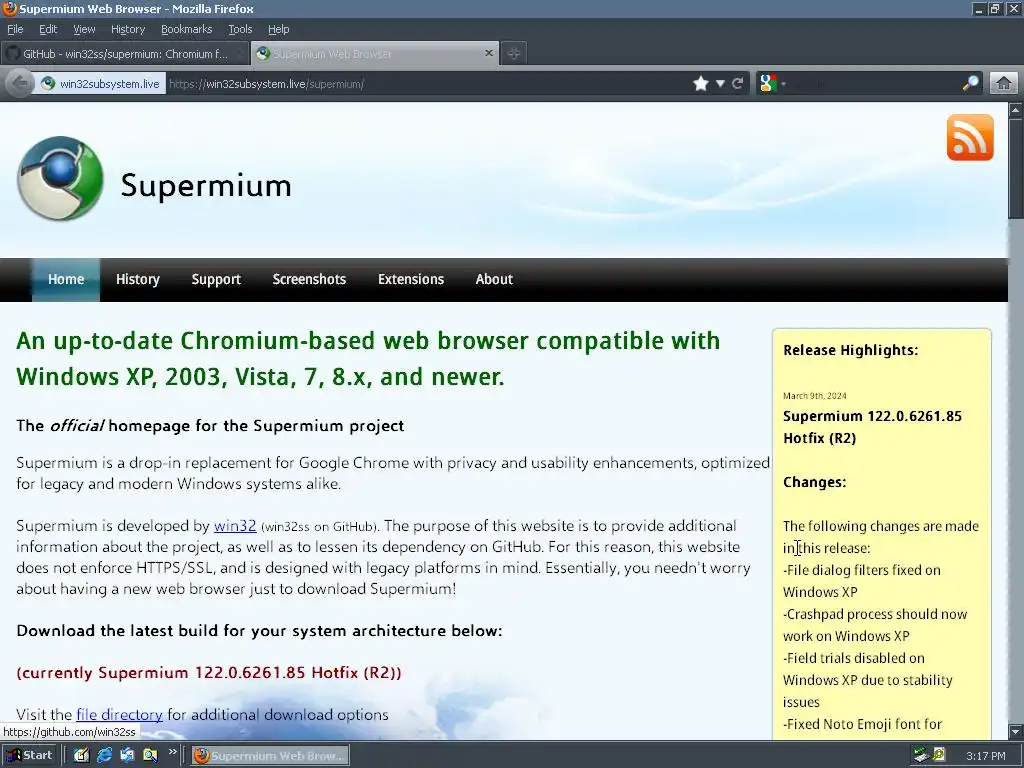Click the 3:17 PM clock

click(x=985, y=756)
